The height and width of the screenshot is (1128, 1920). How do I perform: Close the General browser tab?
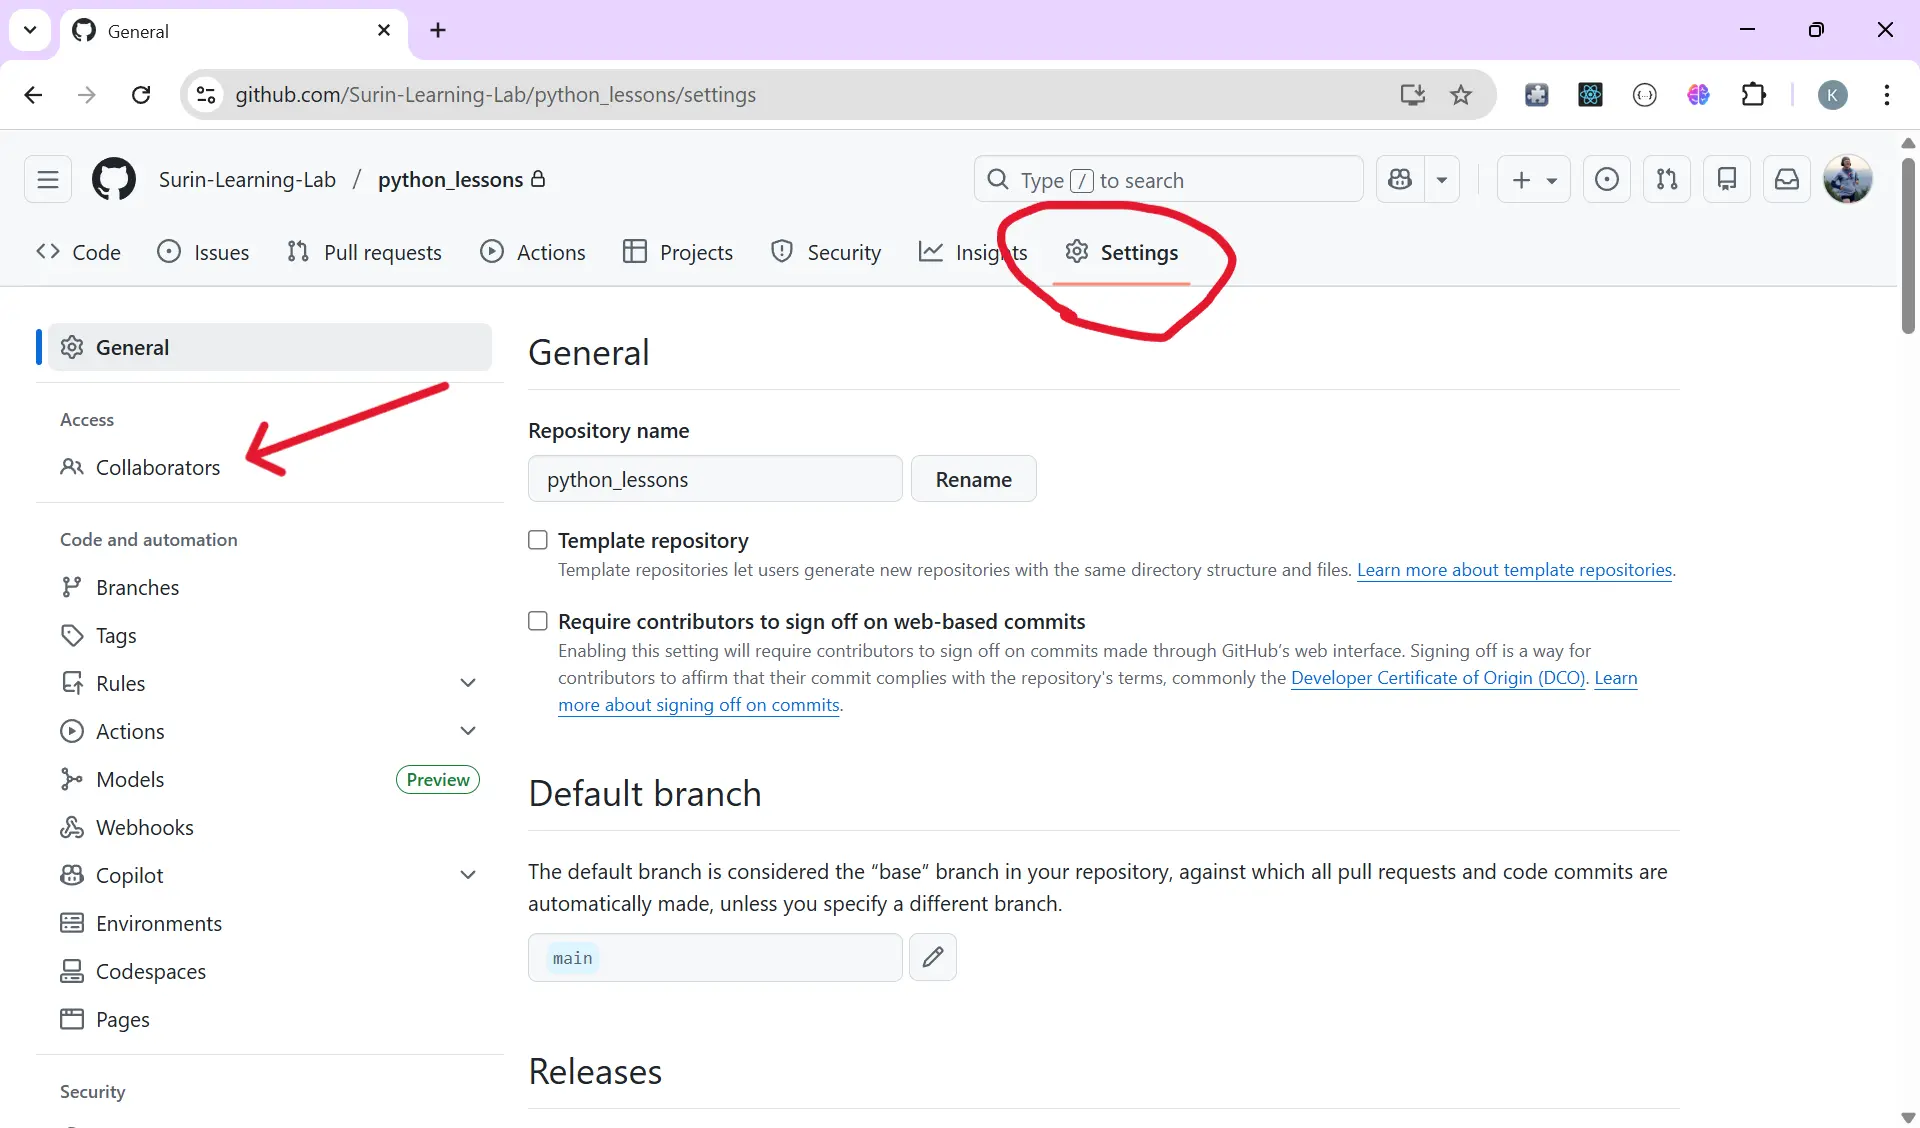pyautogui.click(x=384, y=30)
